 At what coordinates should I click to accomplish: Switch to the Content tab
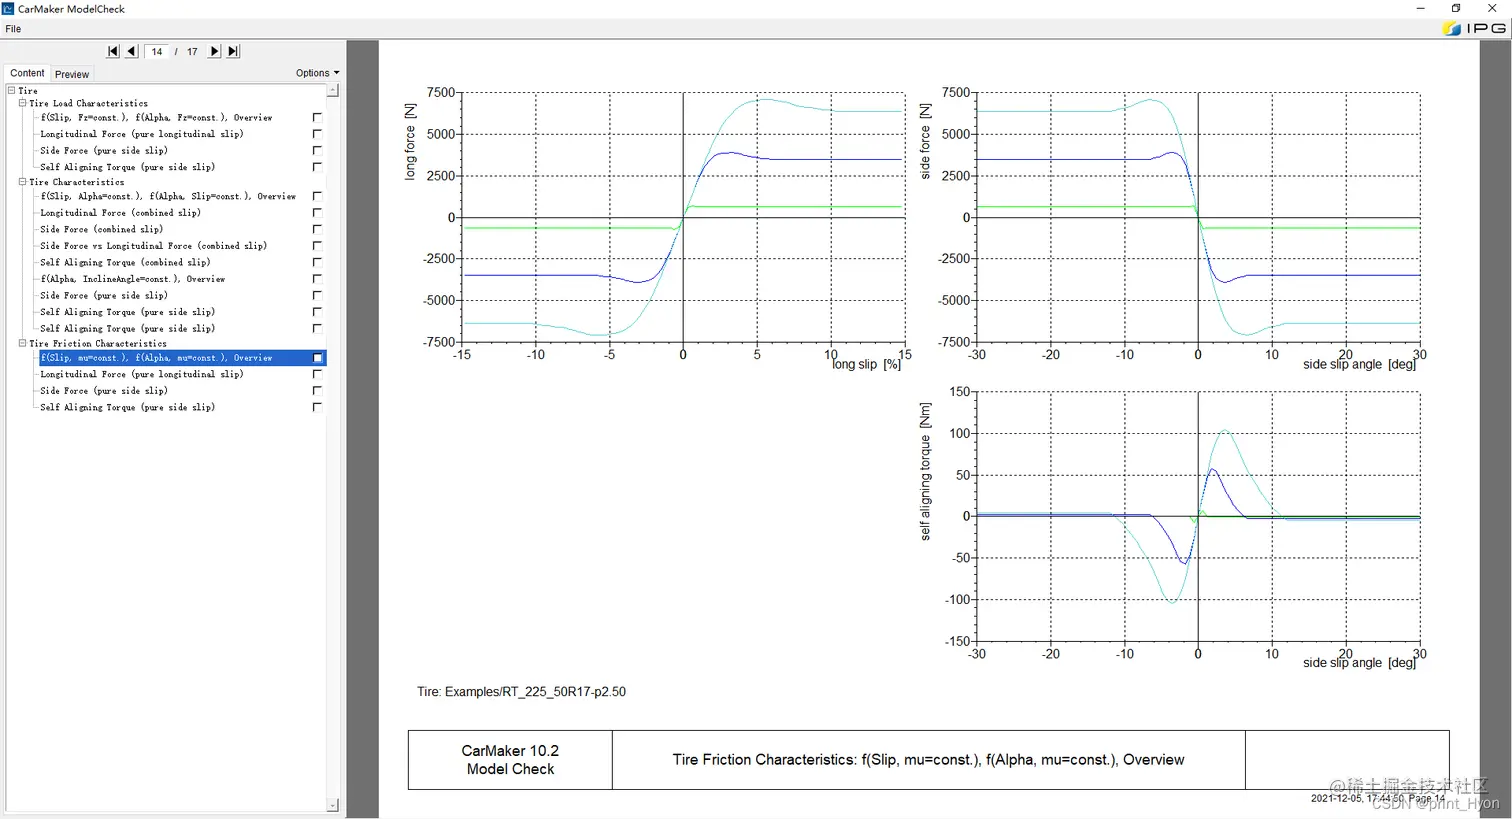click(27, 73)
